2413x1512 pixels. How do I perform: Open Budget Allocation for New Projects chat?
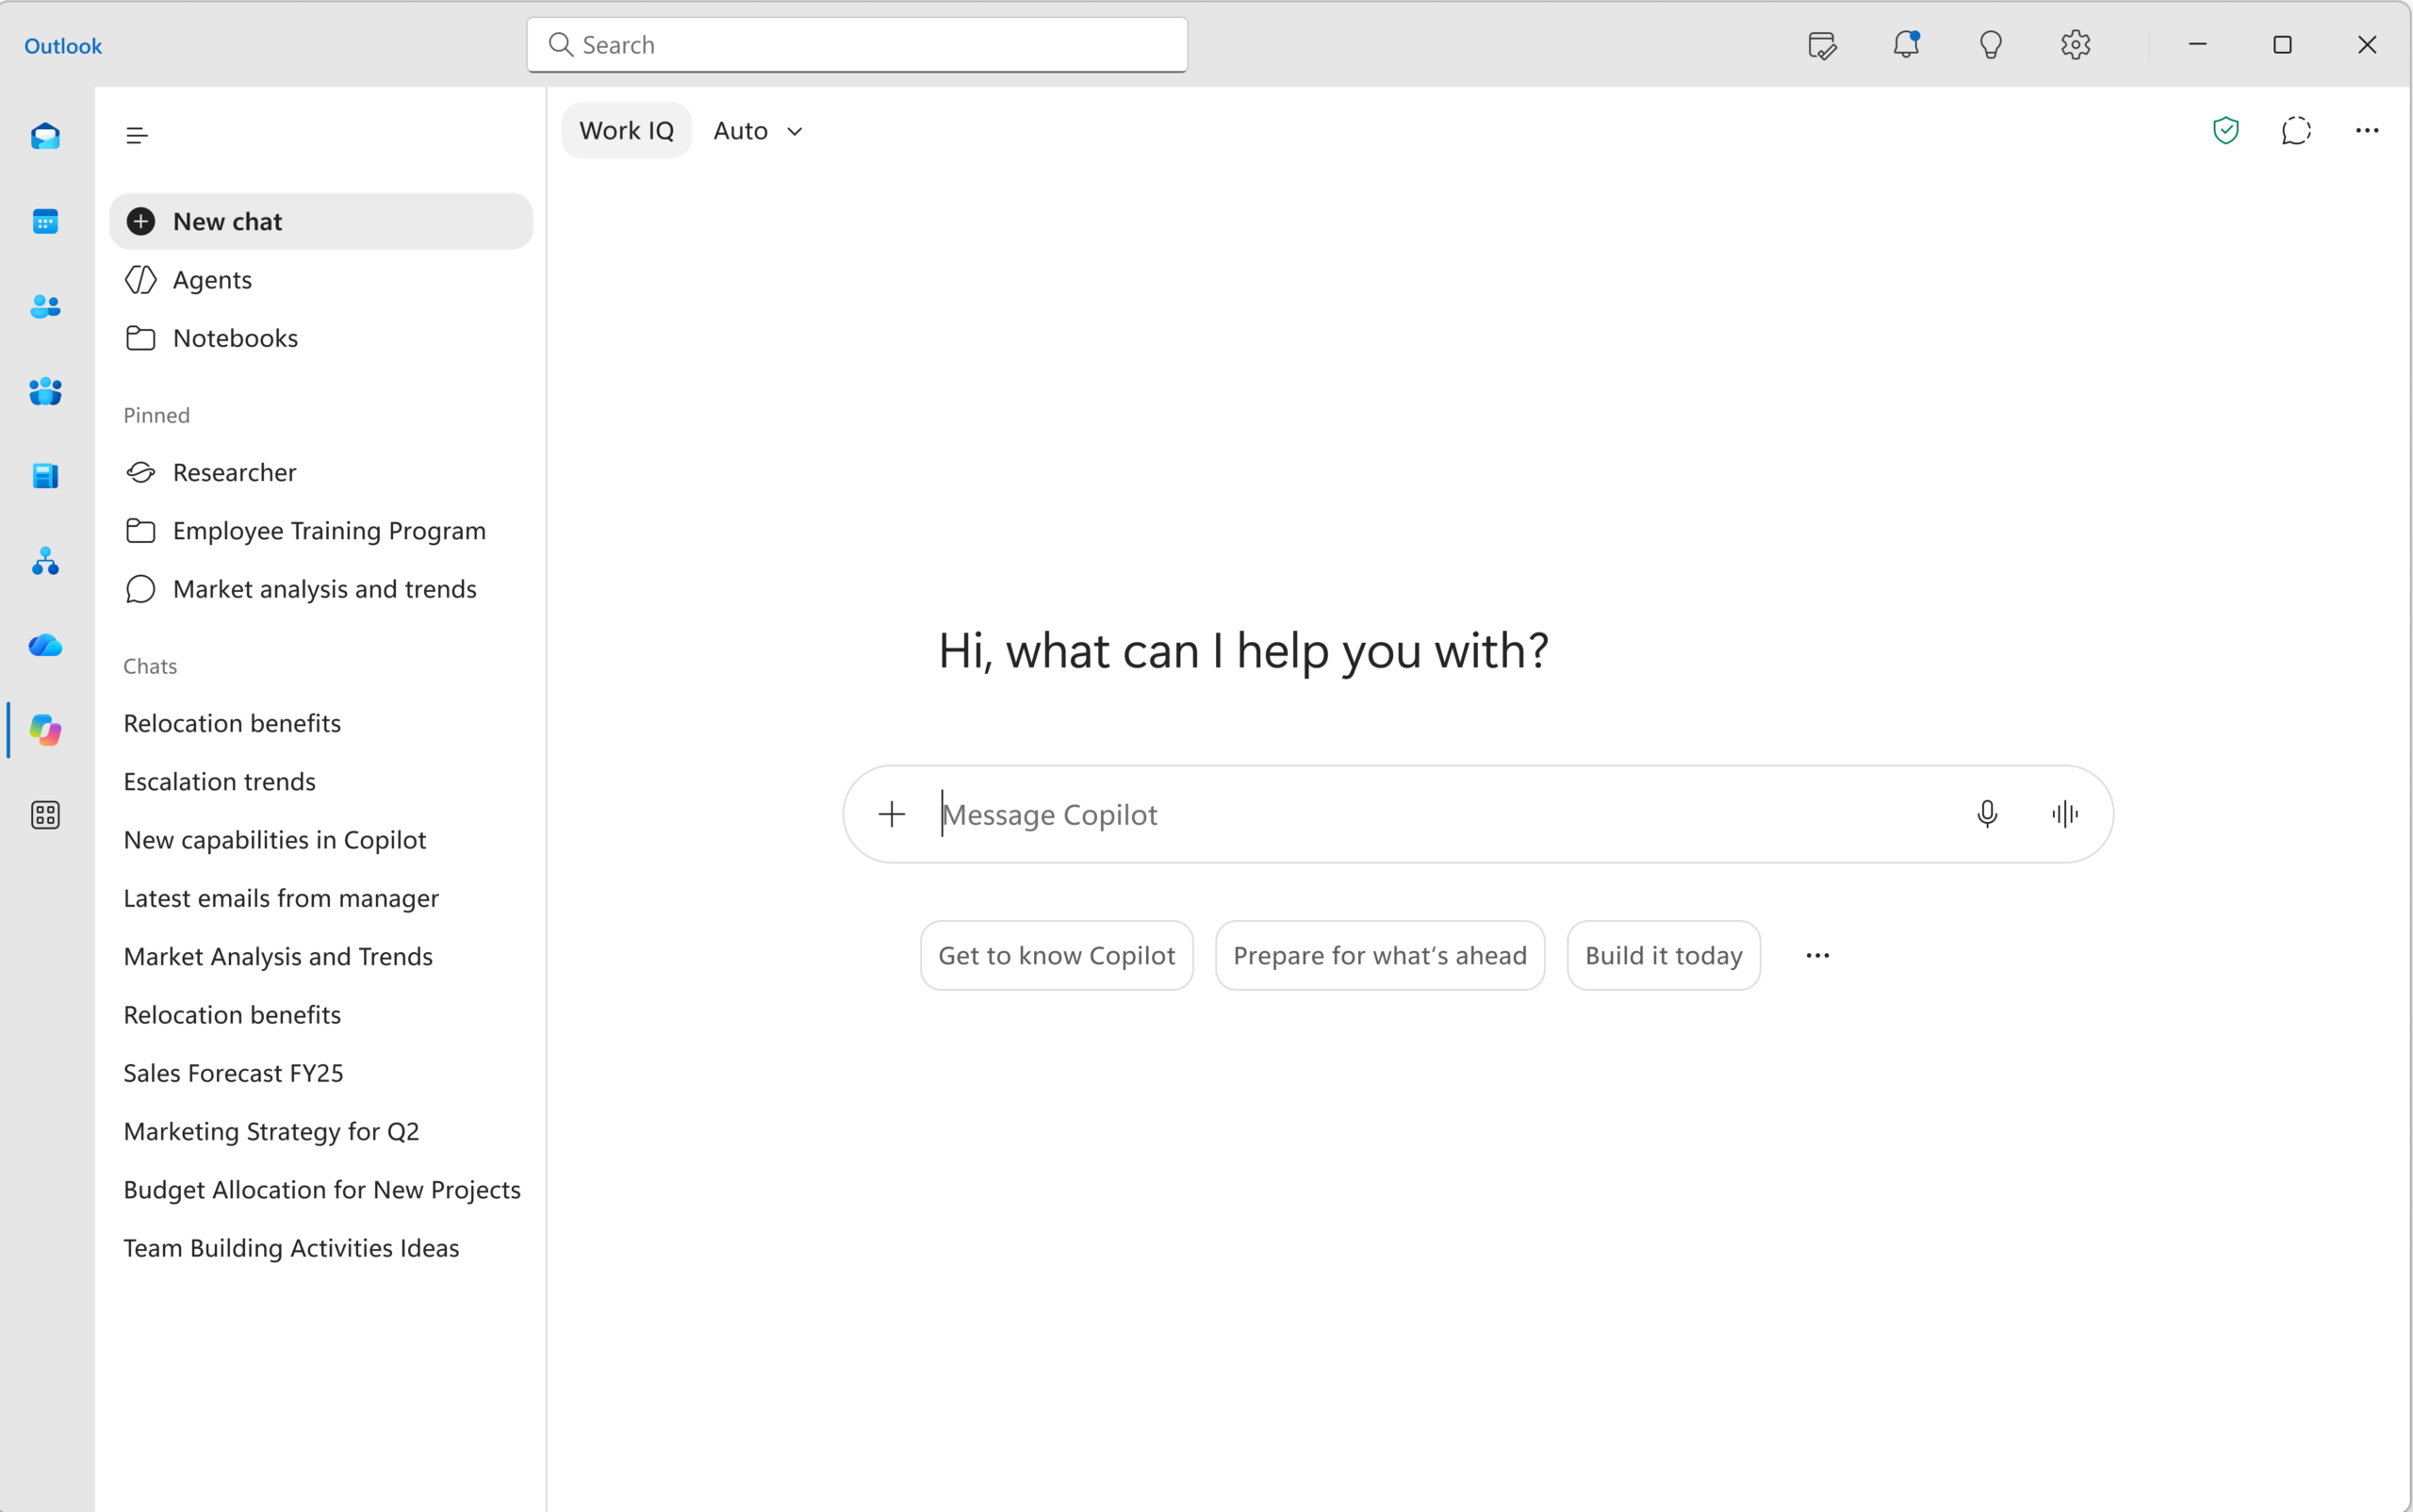point(321,1190)
